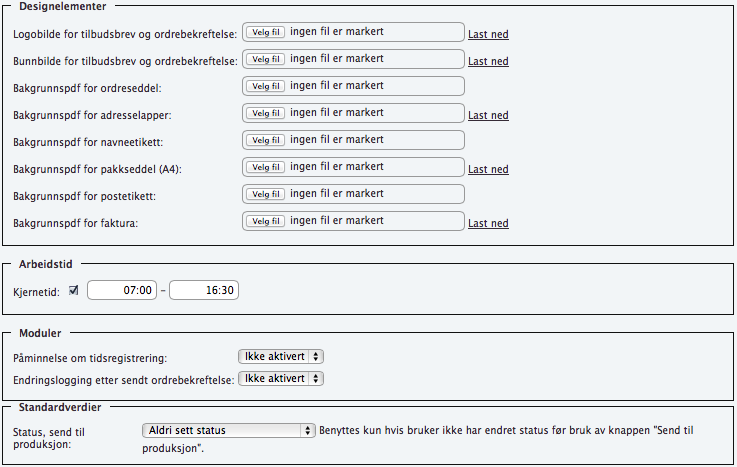
Task: Choose file for Bunnbilde for tilbudsbrev
Action: coord(266,59)
